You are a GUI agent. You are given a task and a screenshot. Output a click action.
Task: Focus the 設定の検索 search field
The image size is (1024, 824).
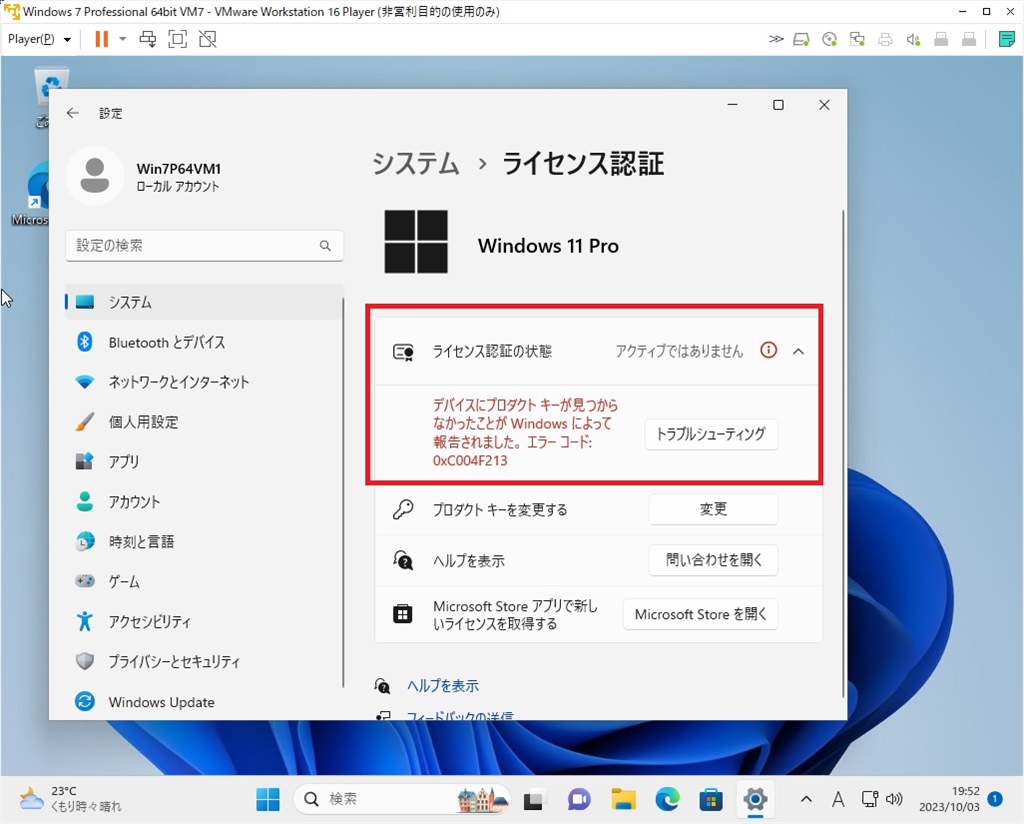point(204,246)
